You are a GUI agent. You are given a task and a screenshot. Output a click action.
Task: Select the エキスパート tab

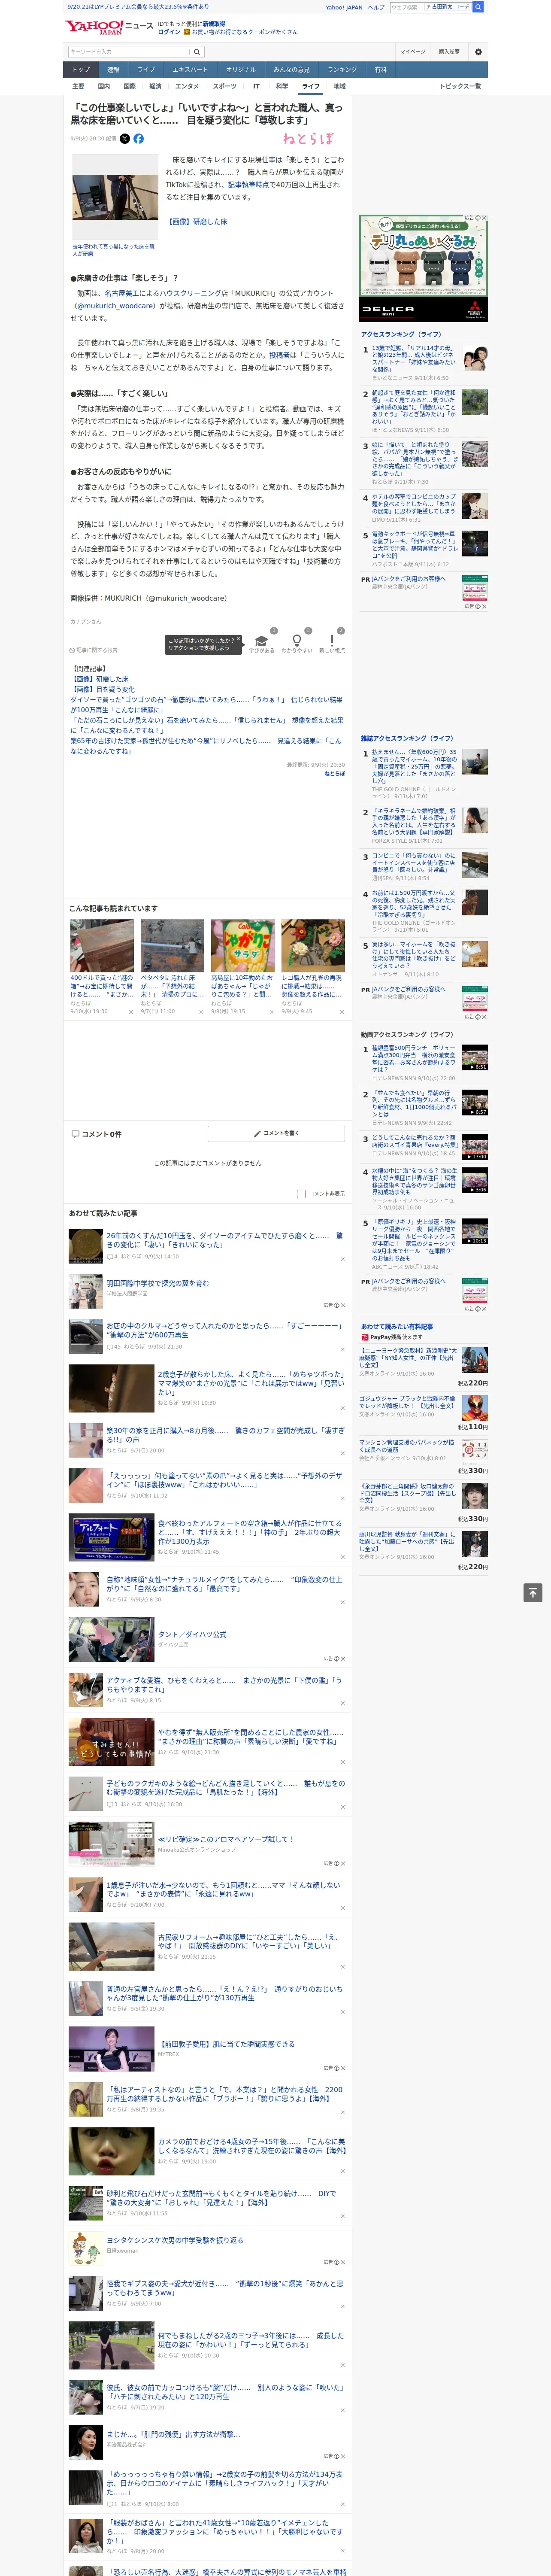pos(190,70)
